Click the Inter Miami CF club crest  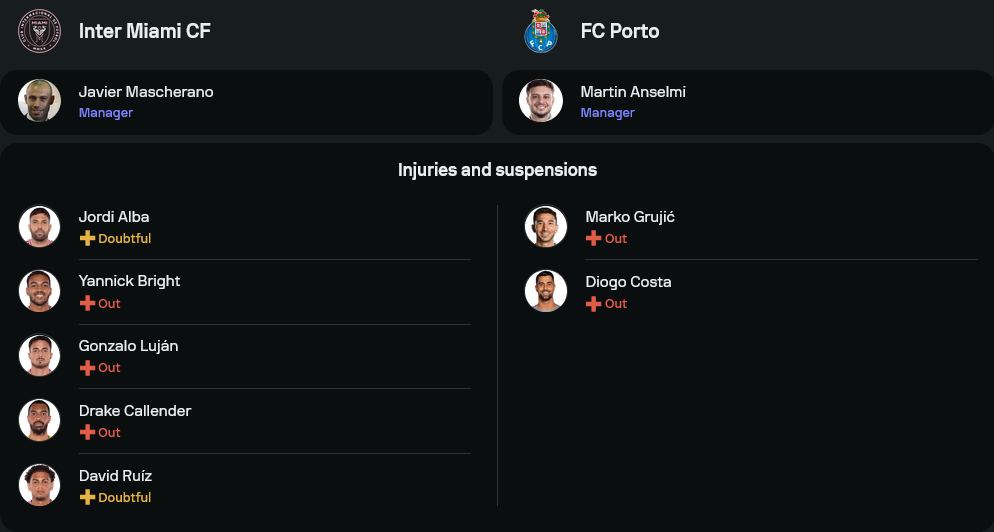point(39,31)
